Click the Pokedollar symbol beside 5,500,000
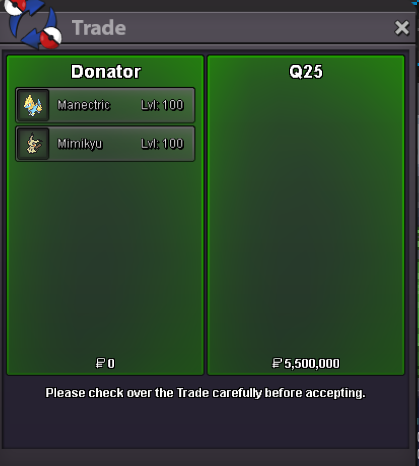 (x=277, y=363)
